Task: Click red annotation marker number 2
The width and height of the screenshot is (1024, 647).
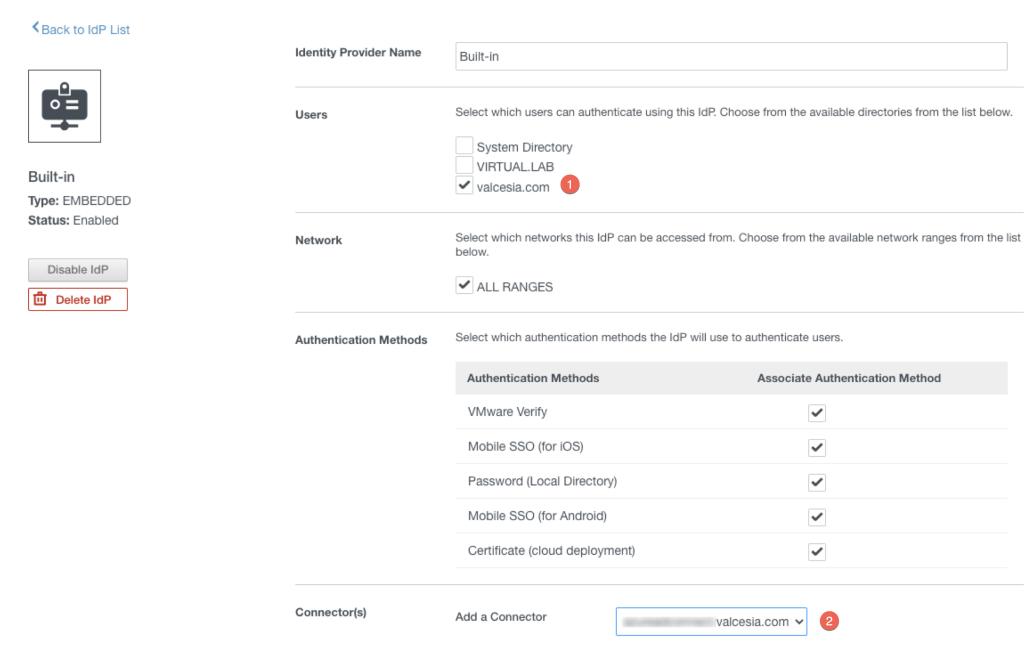Action: (829, 621)
